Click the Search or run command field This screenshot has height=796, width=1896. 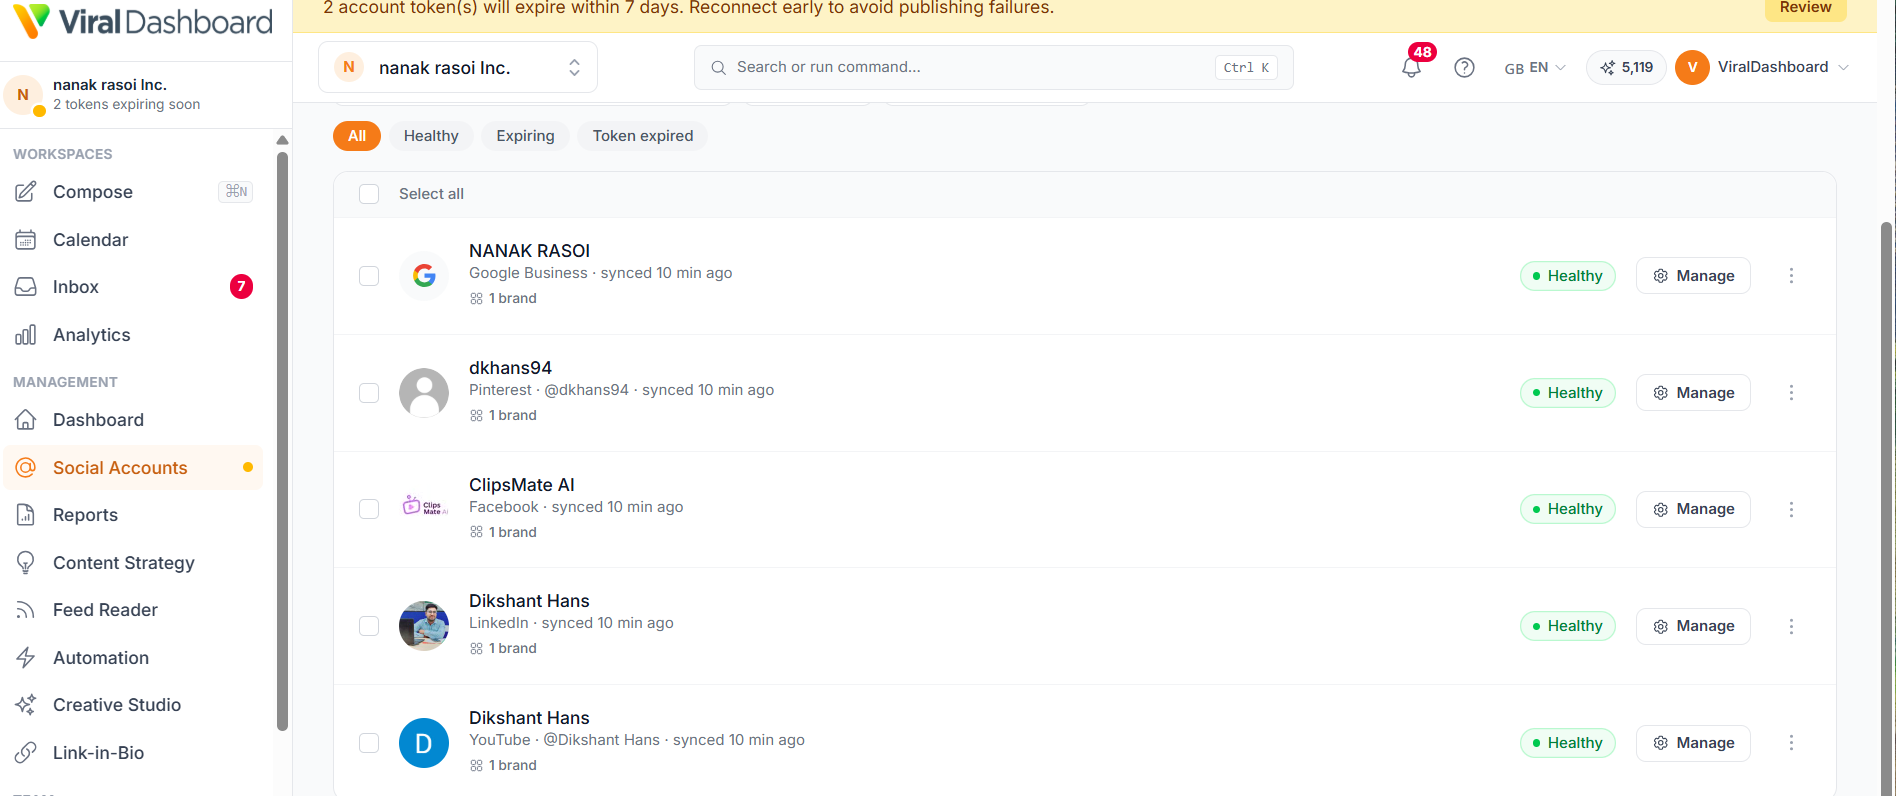[x=993, y=67]
